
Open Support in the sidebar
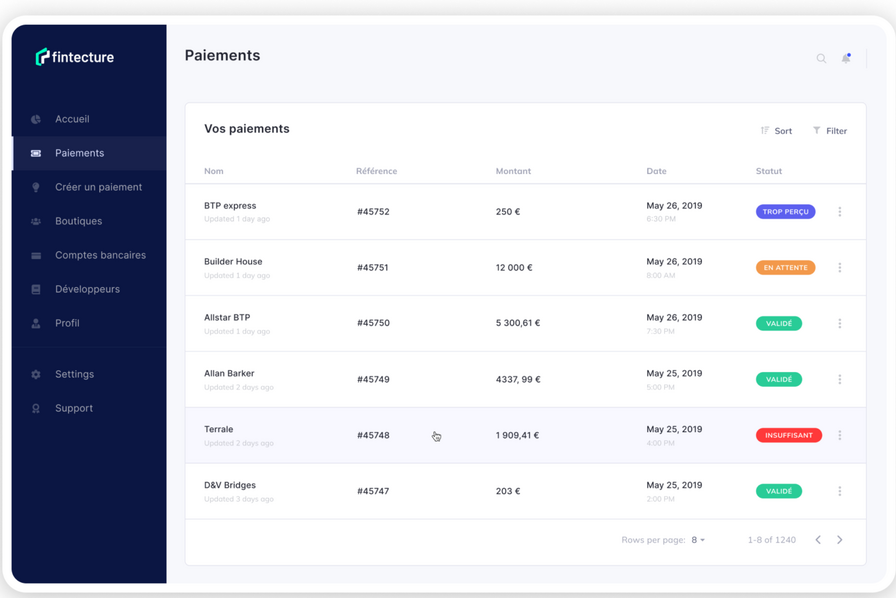[x=89, y=408]
